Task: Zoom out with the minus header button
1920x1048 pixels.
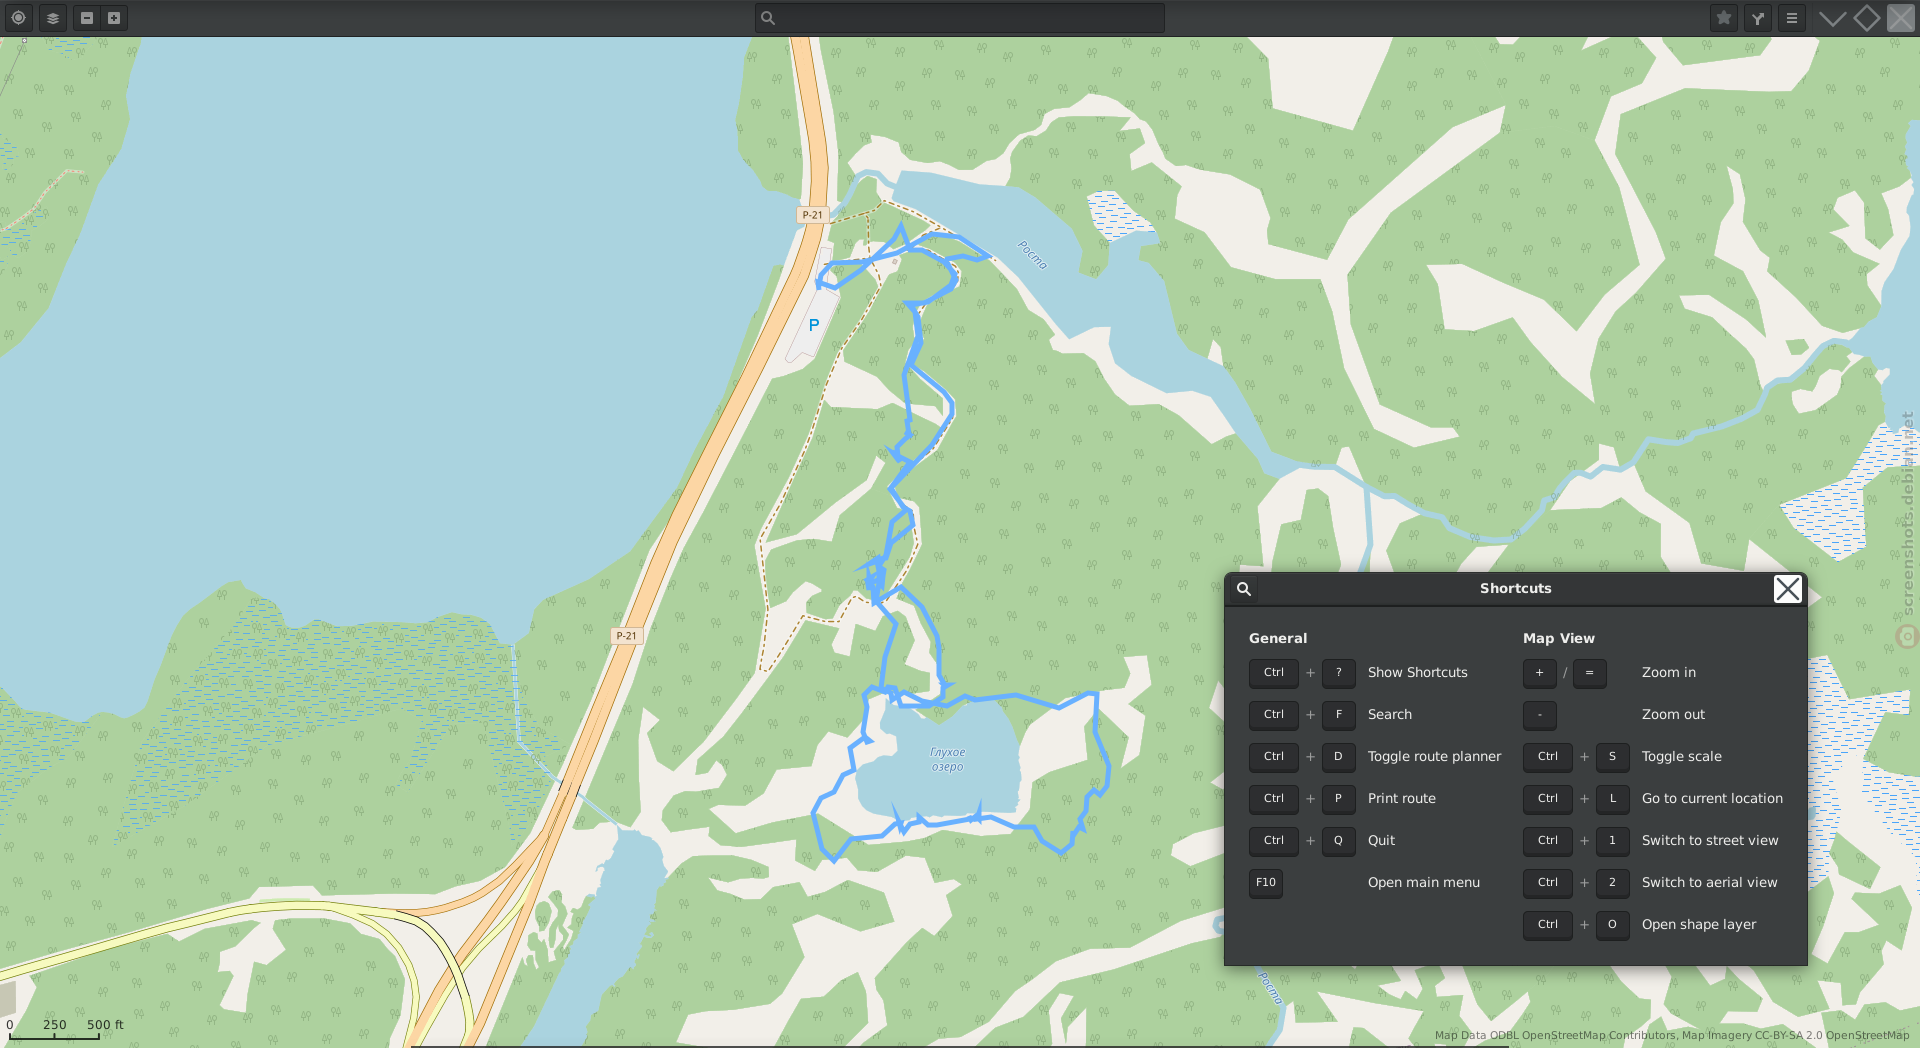Action: tap(87, 18)
